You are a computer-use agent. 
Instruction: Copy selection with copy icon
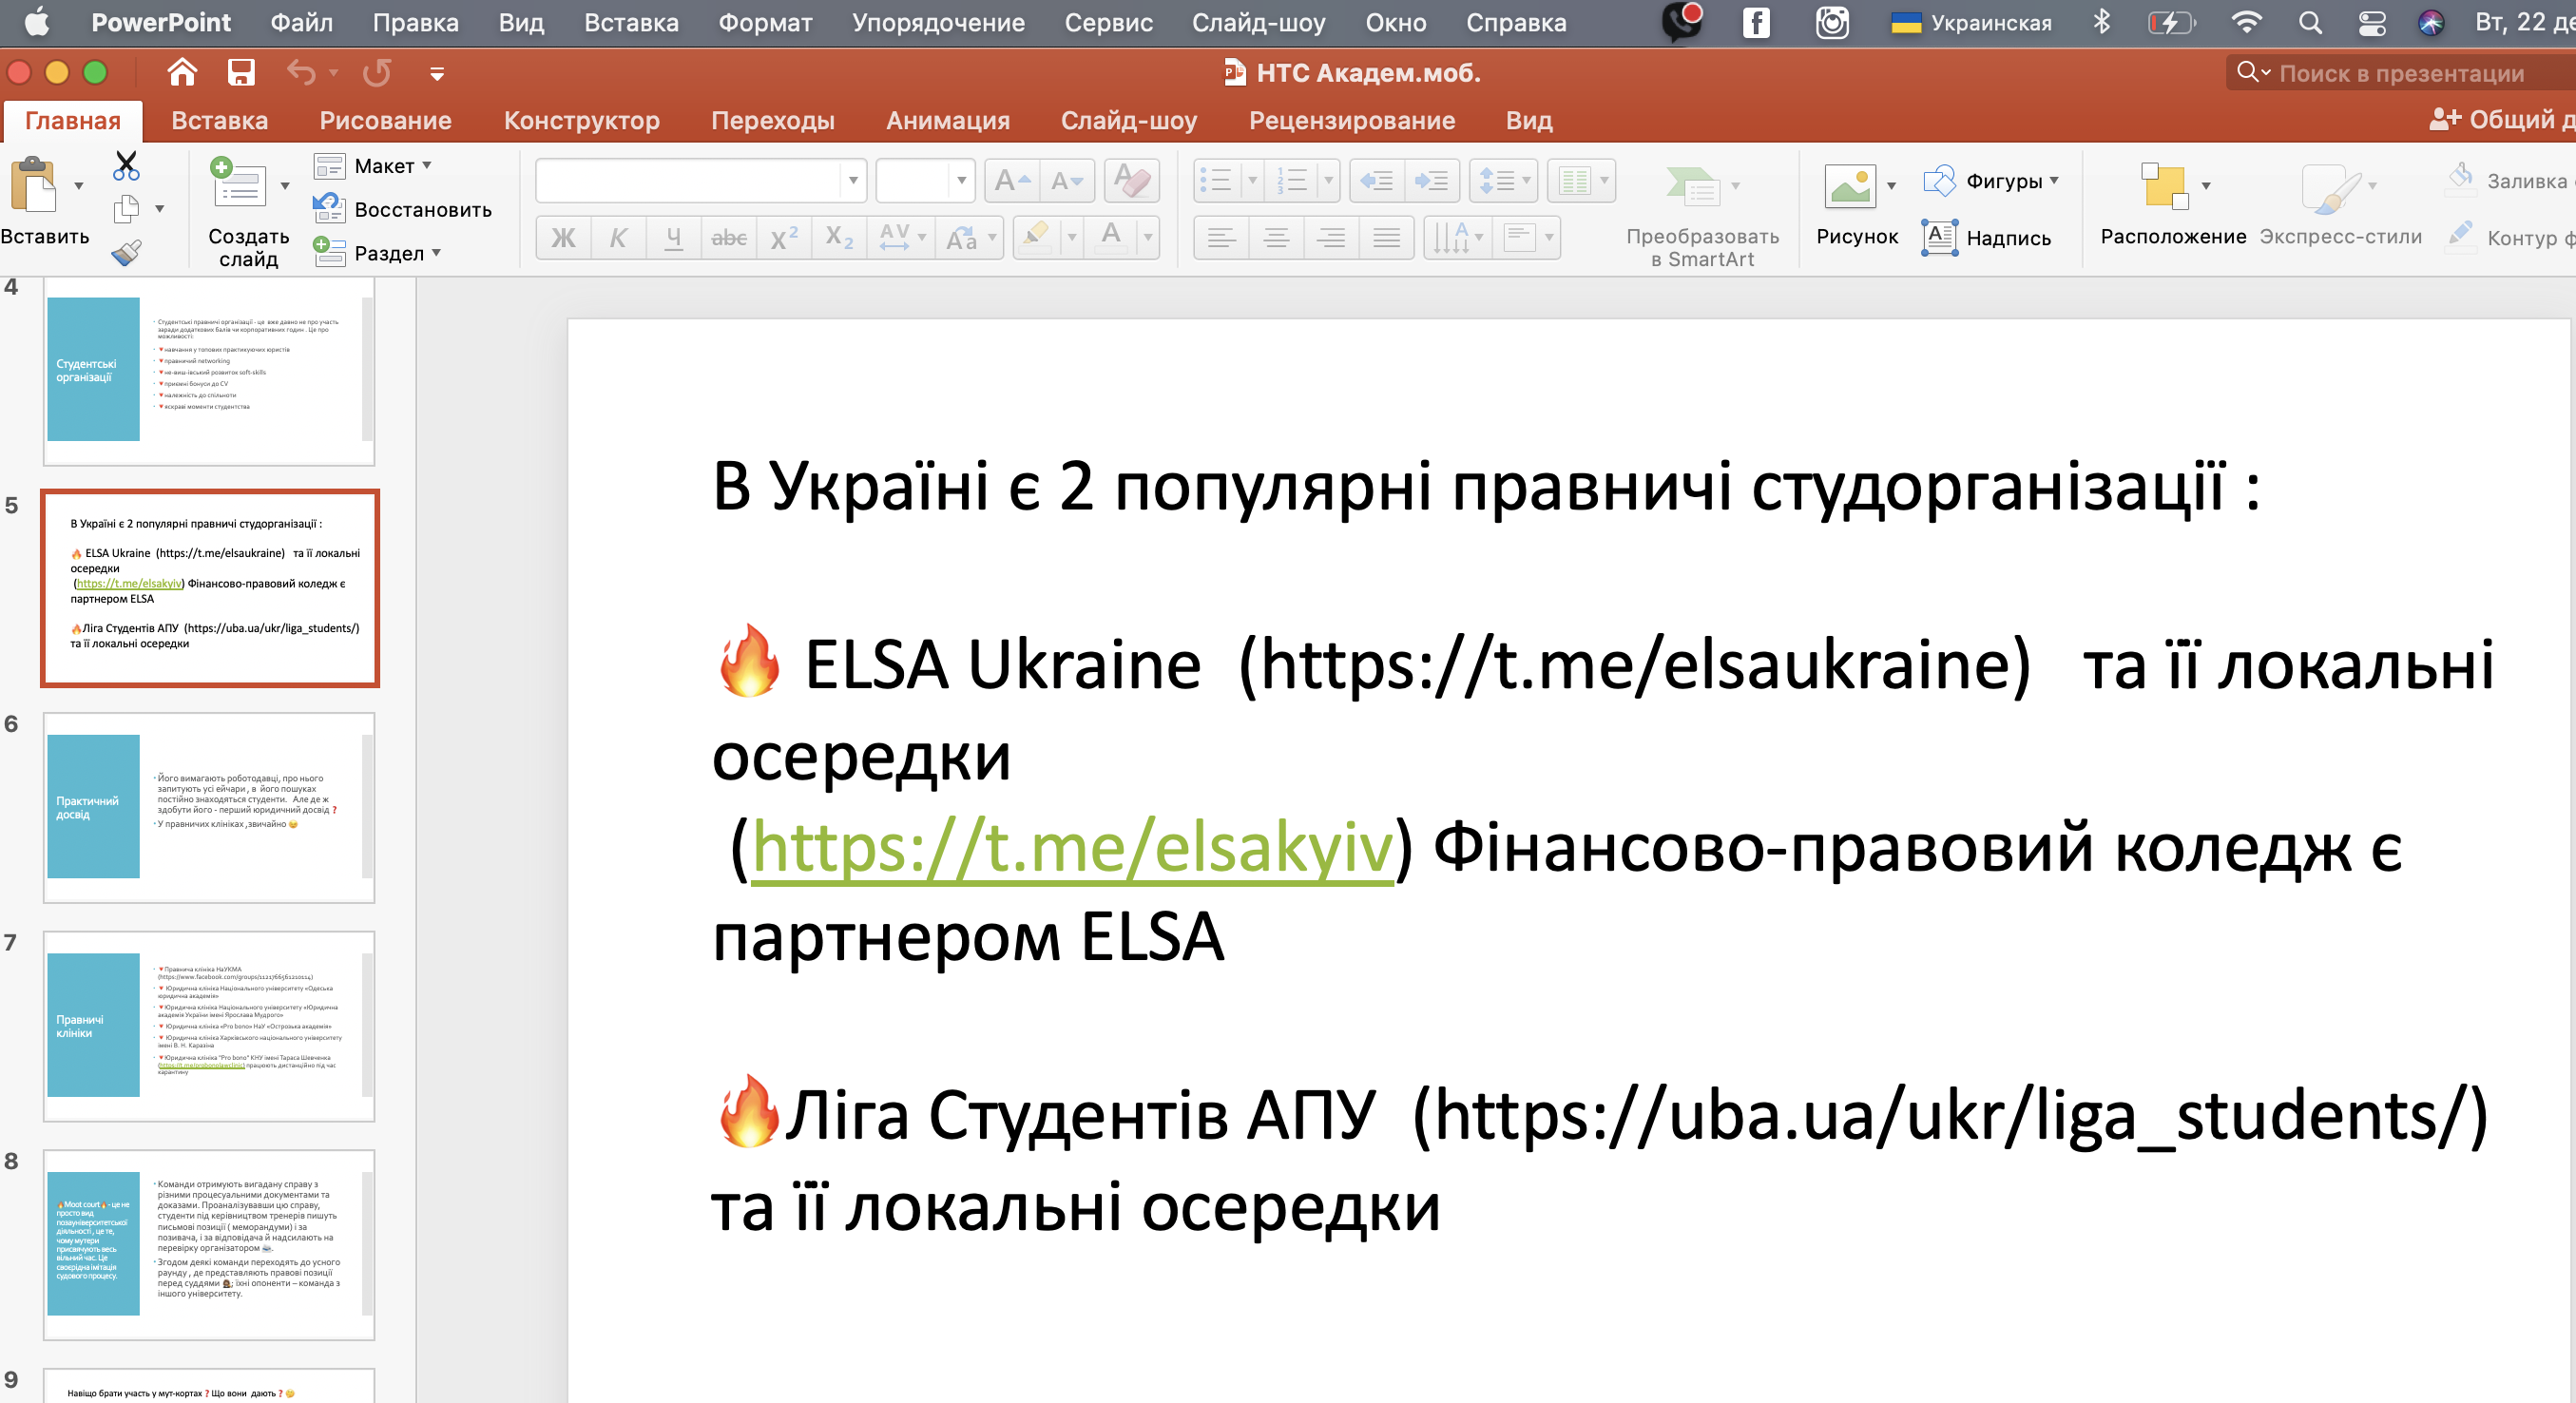pyautogui.click(x=126, y=209)
